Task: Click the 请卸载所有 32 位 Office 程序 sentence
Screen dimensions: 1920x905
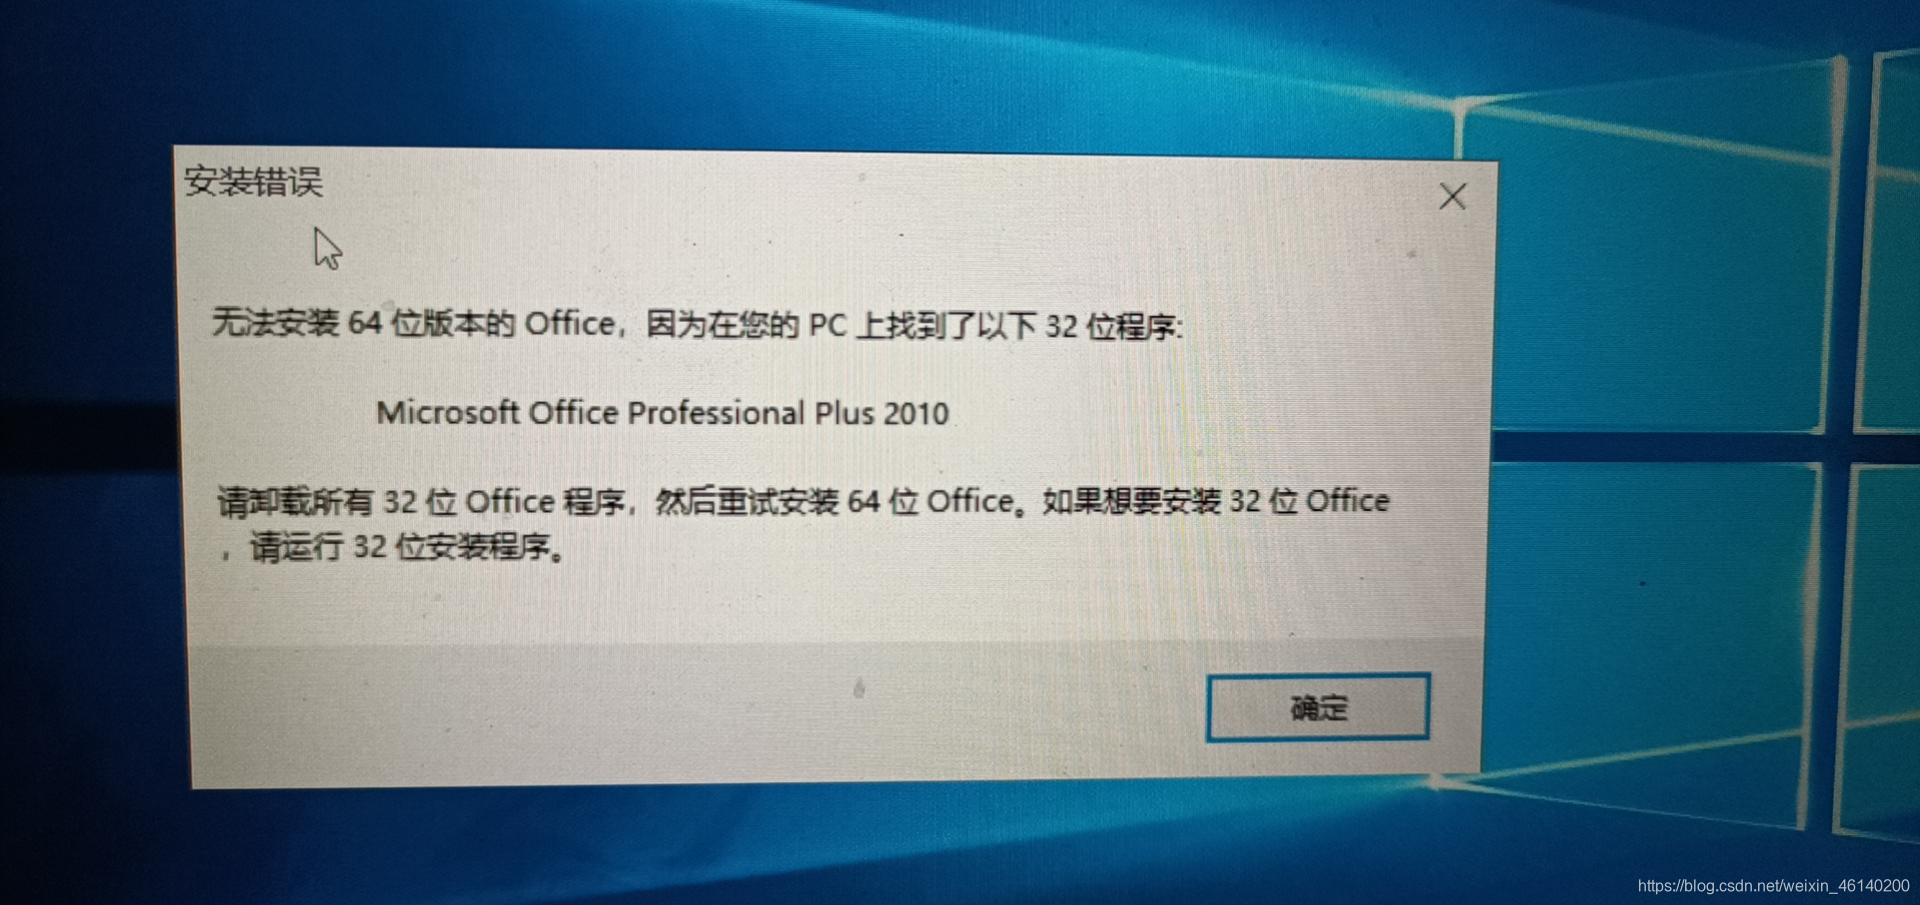Action: pyautogui.click(x=422, y=501)
